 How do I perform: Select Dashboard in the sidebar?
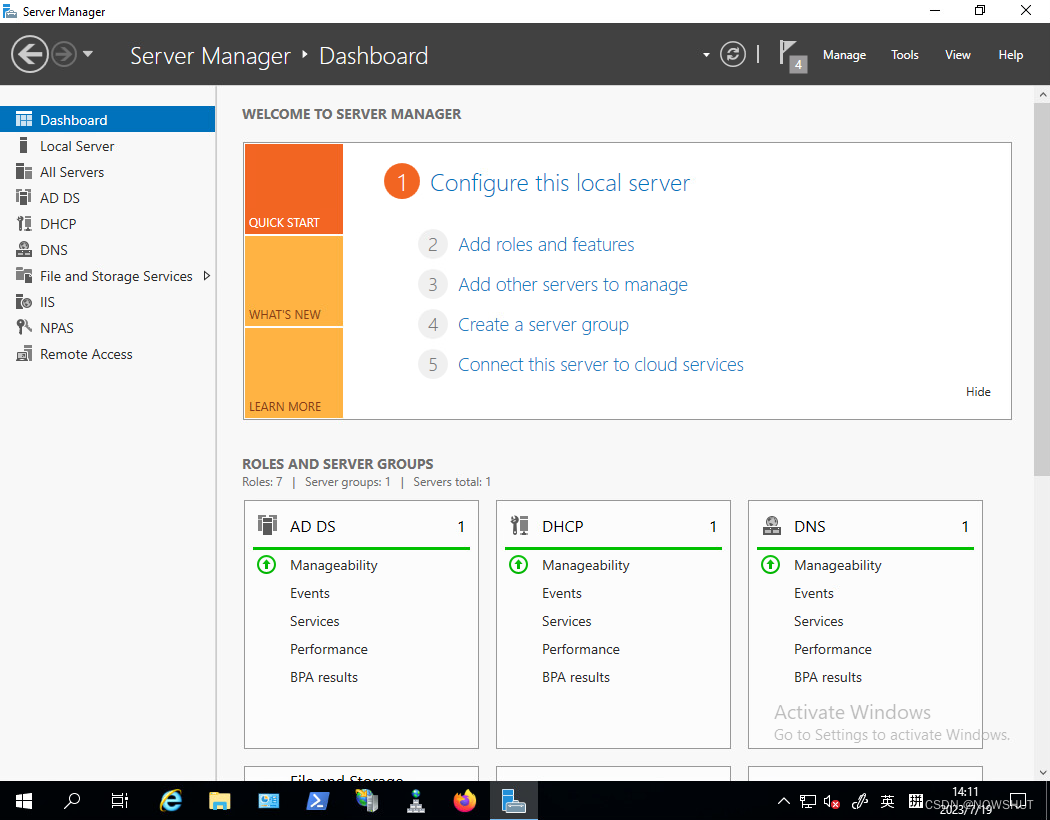click(107, 120)
